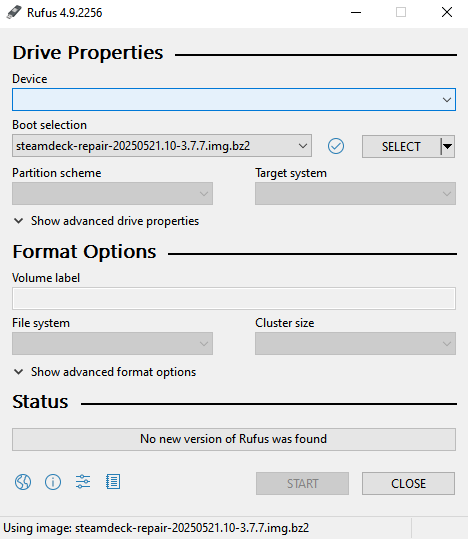Open the Device dropdown

(234, 100)
